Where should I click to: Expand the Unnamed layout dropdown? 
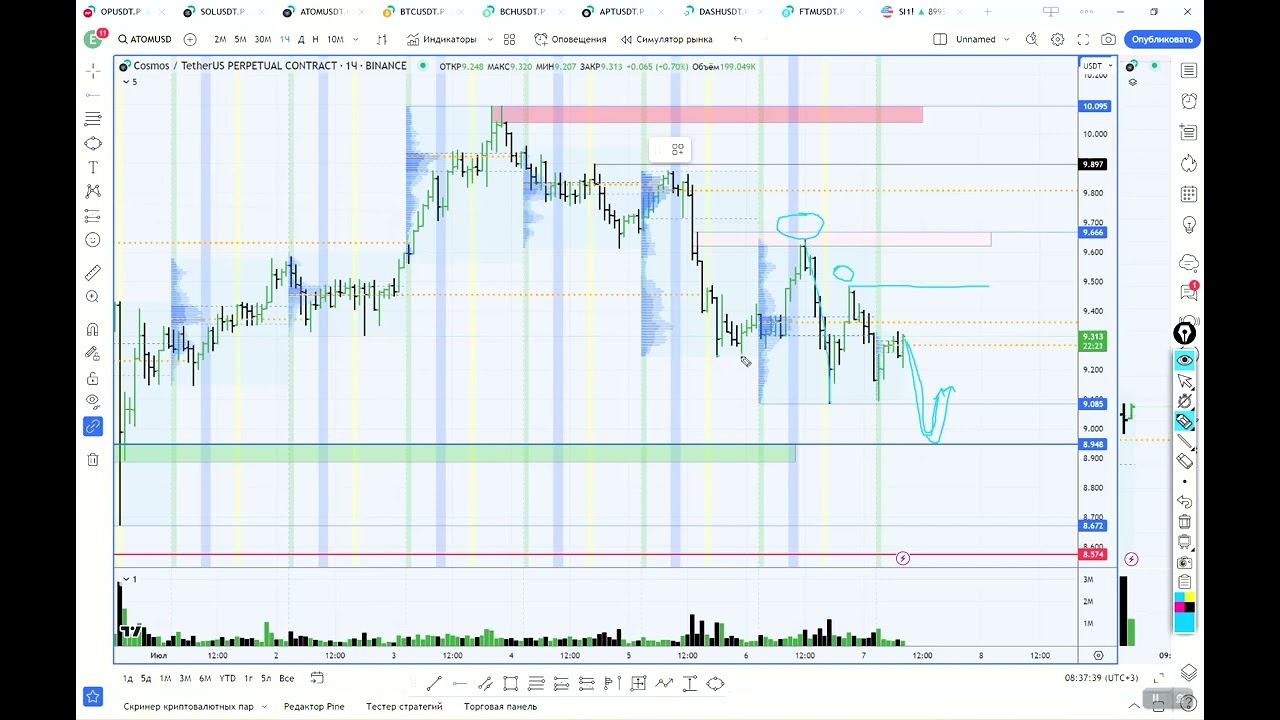(1005, 39)
